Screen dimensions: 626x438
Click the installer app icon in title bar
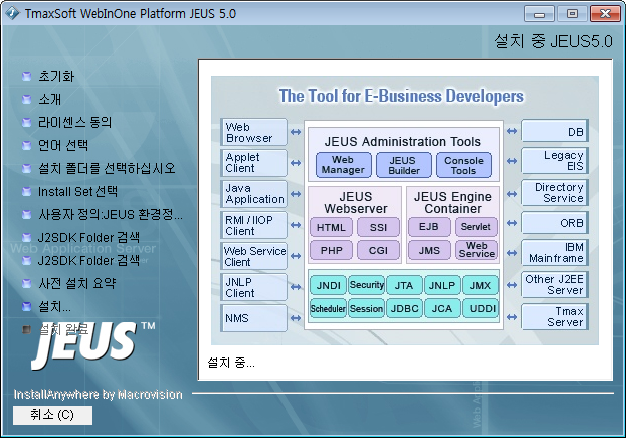[x=12, y=13]
